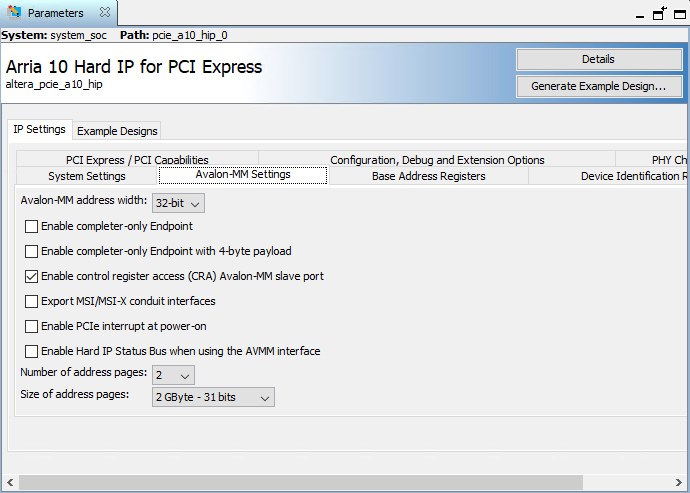
Task: Select the Avalon-MM Settings tab
Action: [243, 175]
